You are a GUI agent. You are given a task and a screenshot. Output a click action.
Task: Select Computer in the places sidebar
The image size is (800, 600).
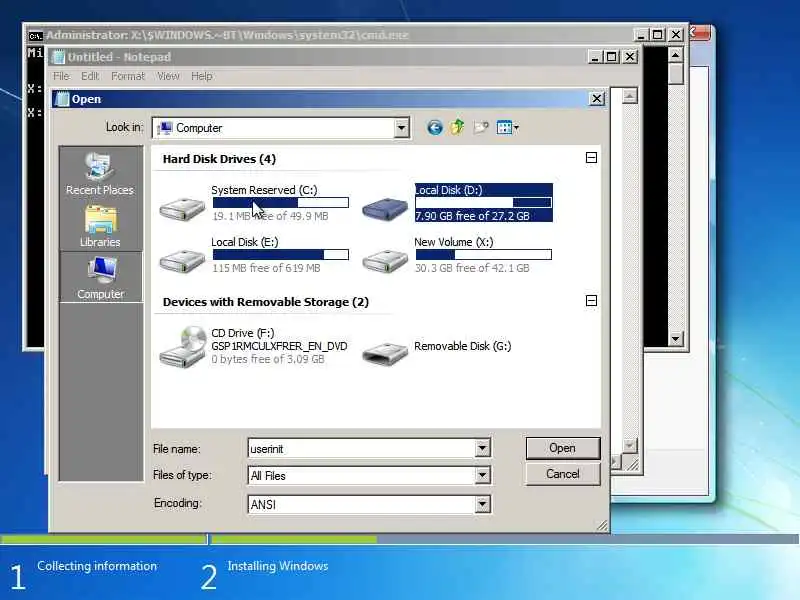pos(101,278)
